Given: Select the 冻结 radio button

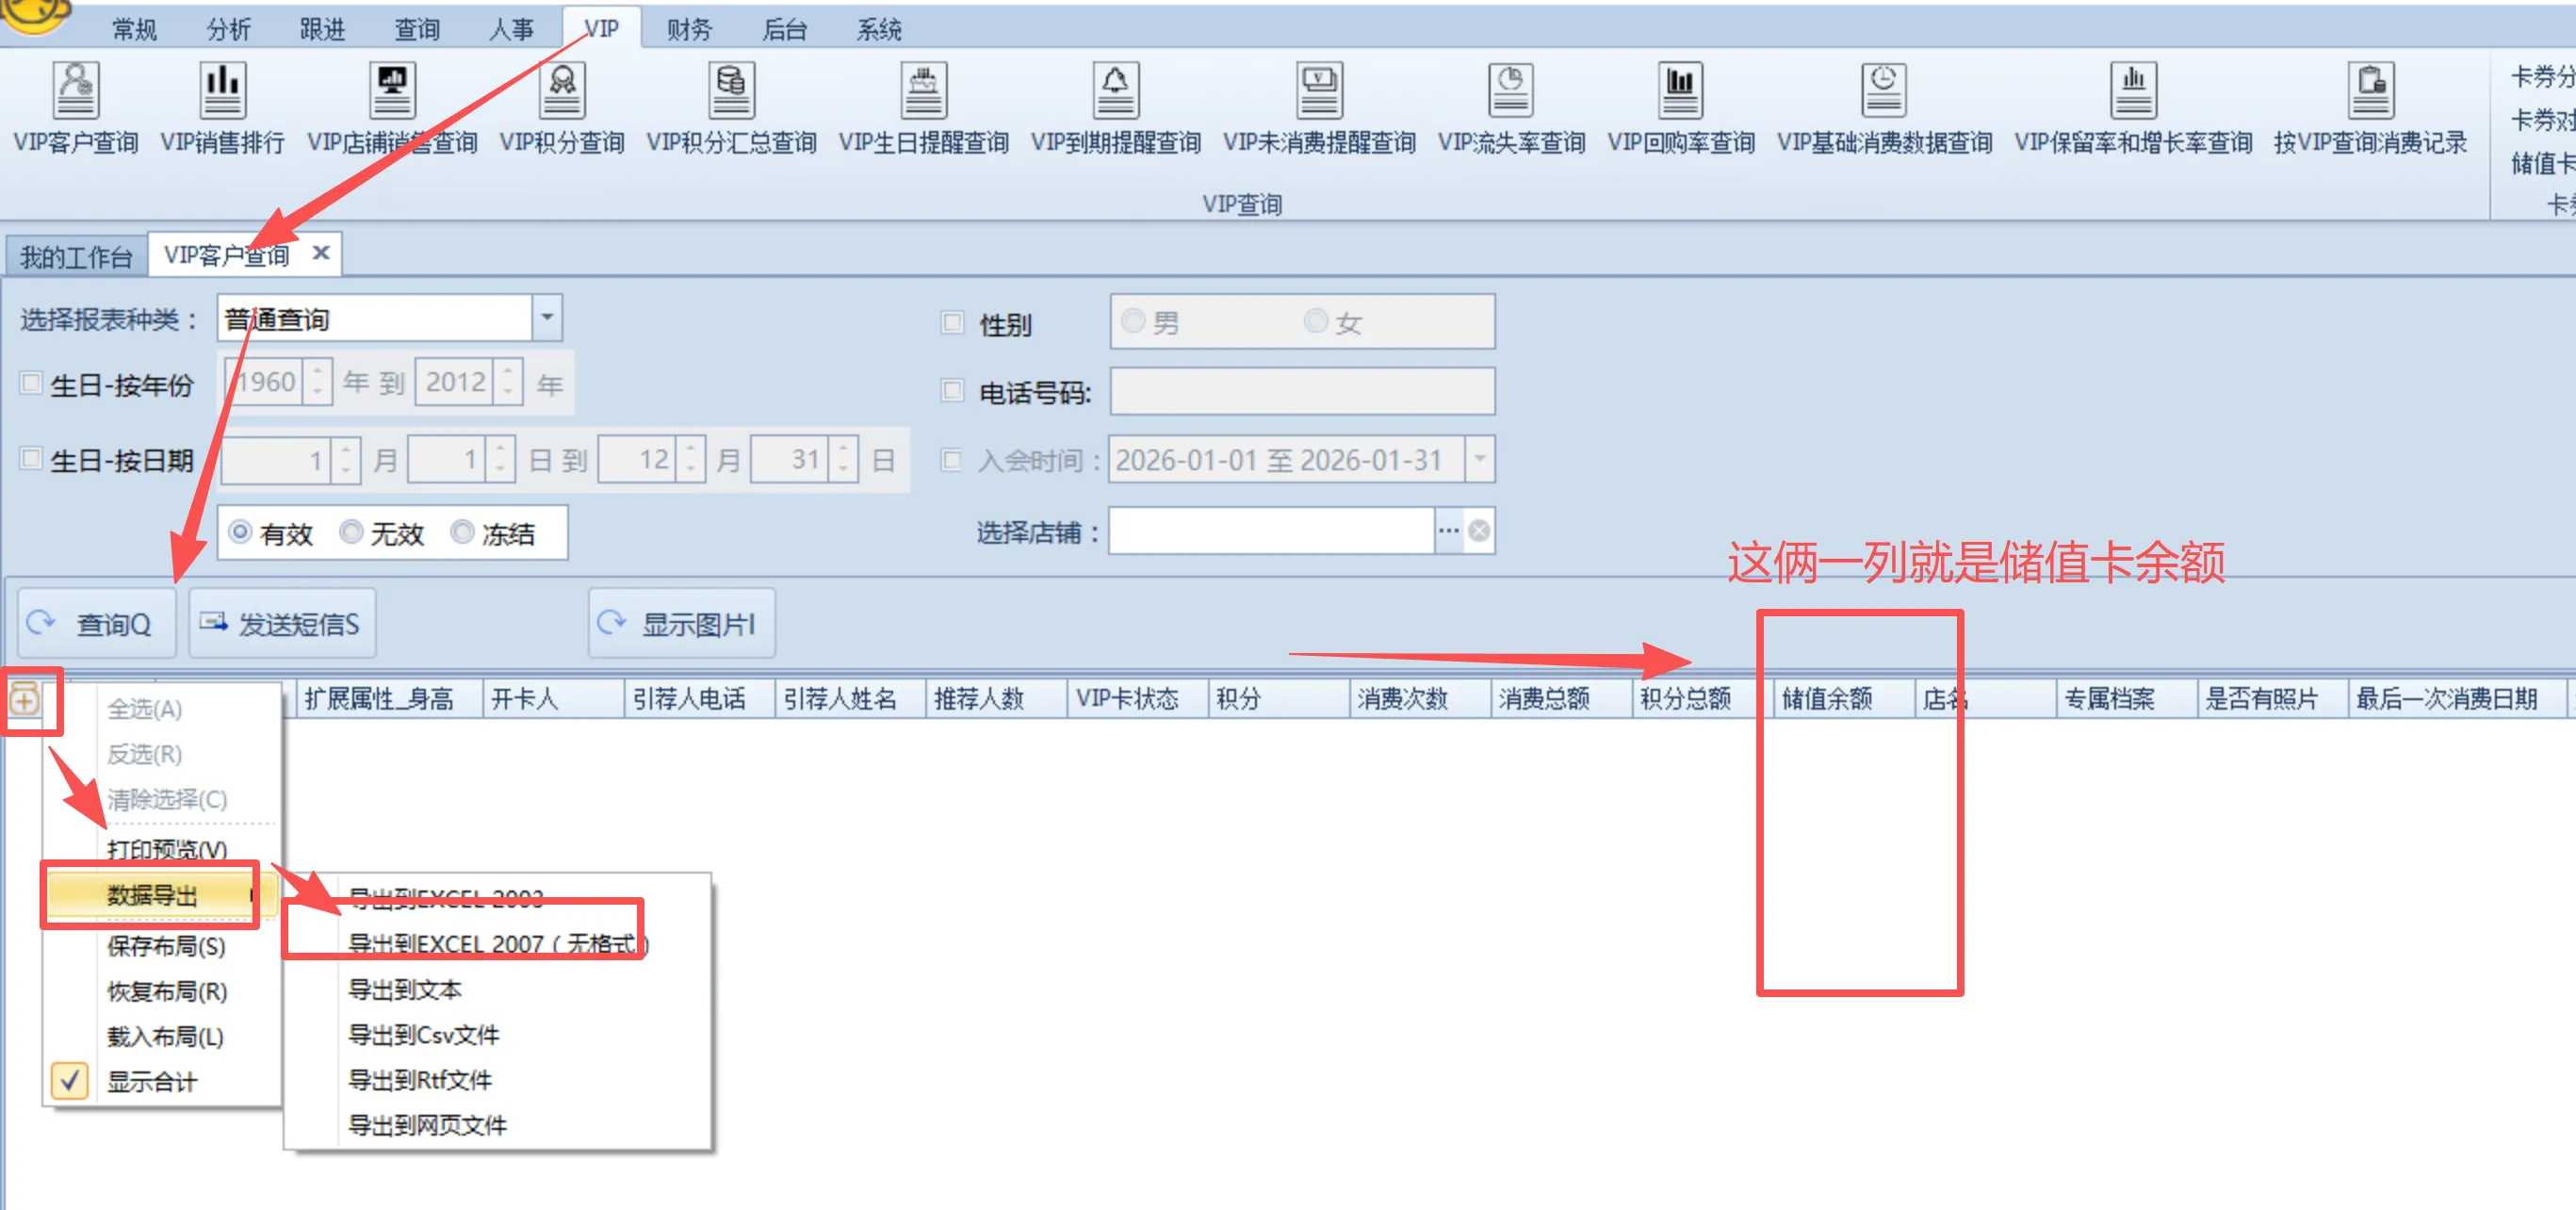Looking at the screenshot, I should pos(462,532).
